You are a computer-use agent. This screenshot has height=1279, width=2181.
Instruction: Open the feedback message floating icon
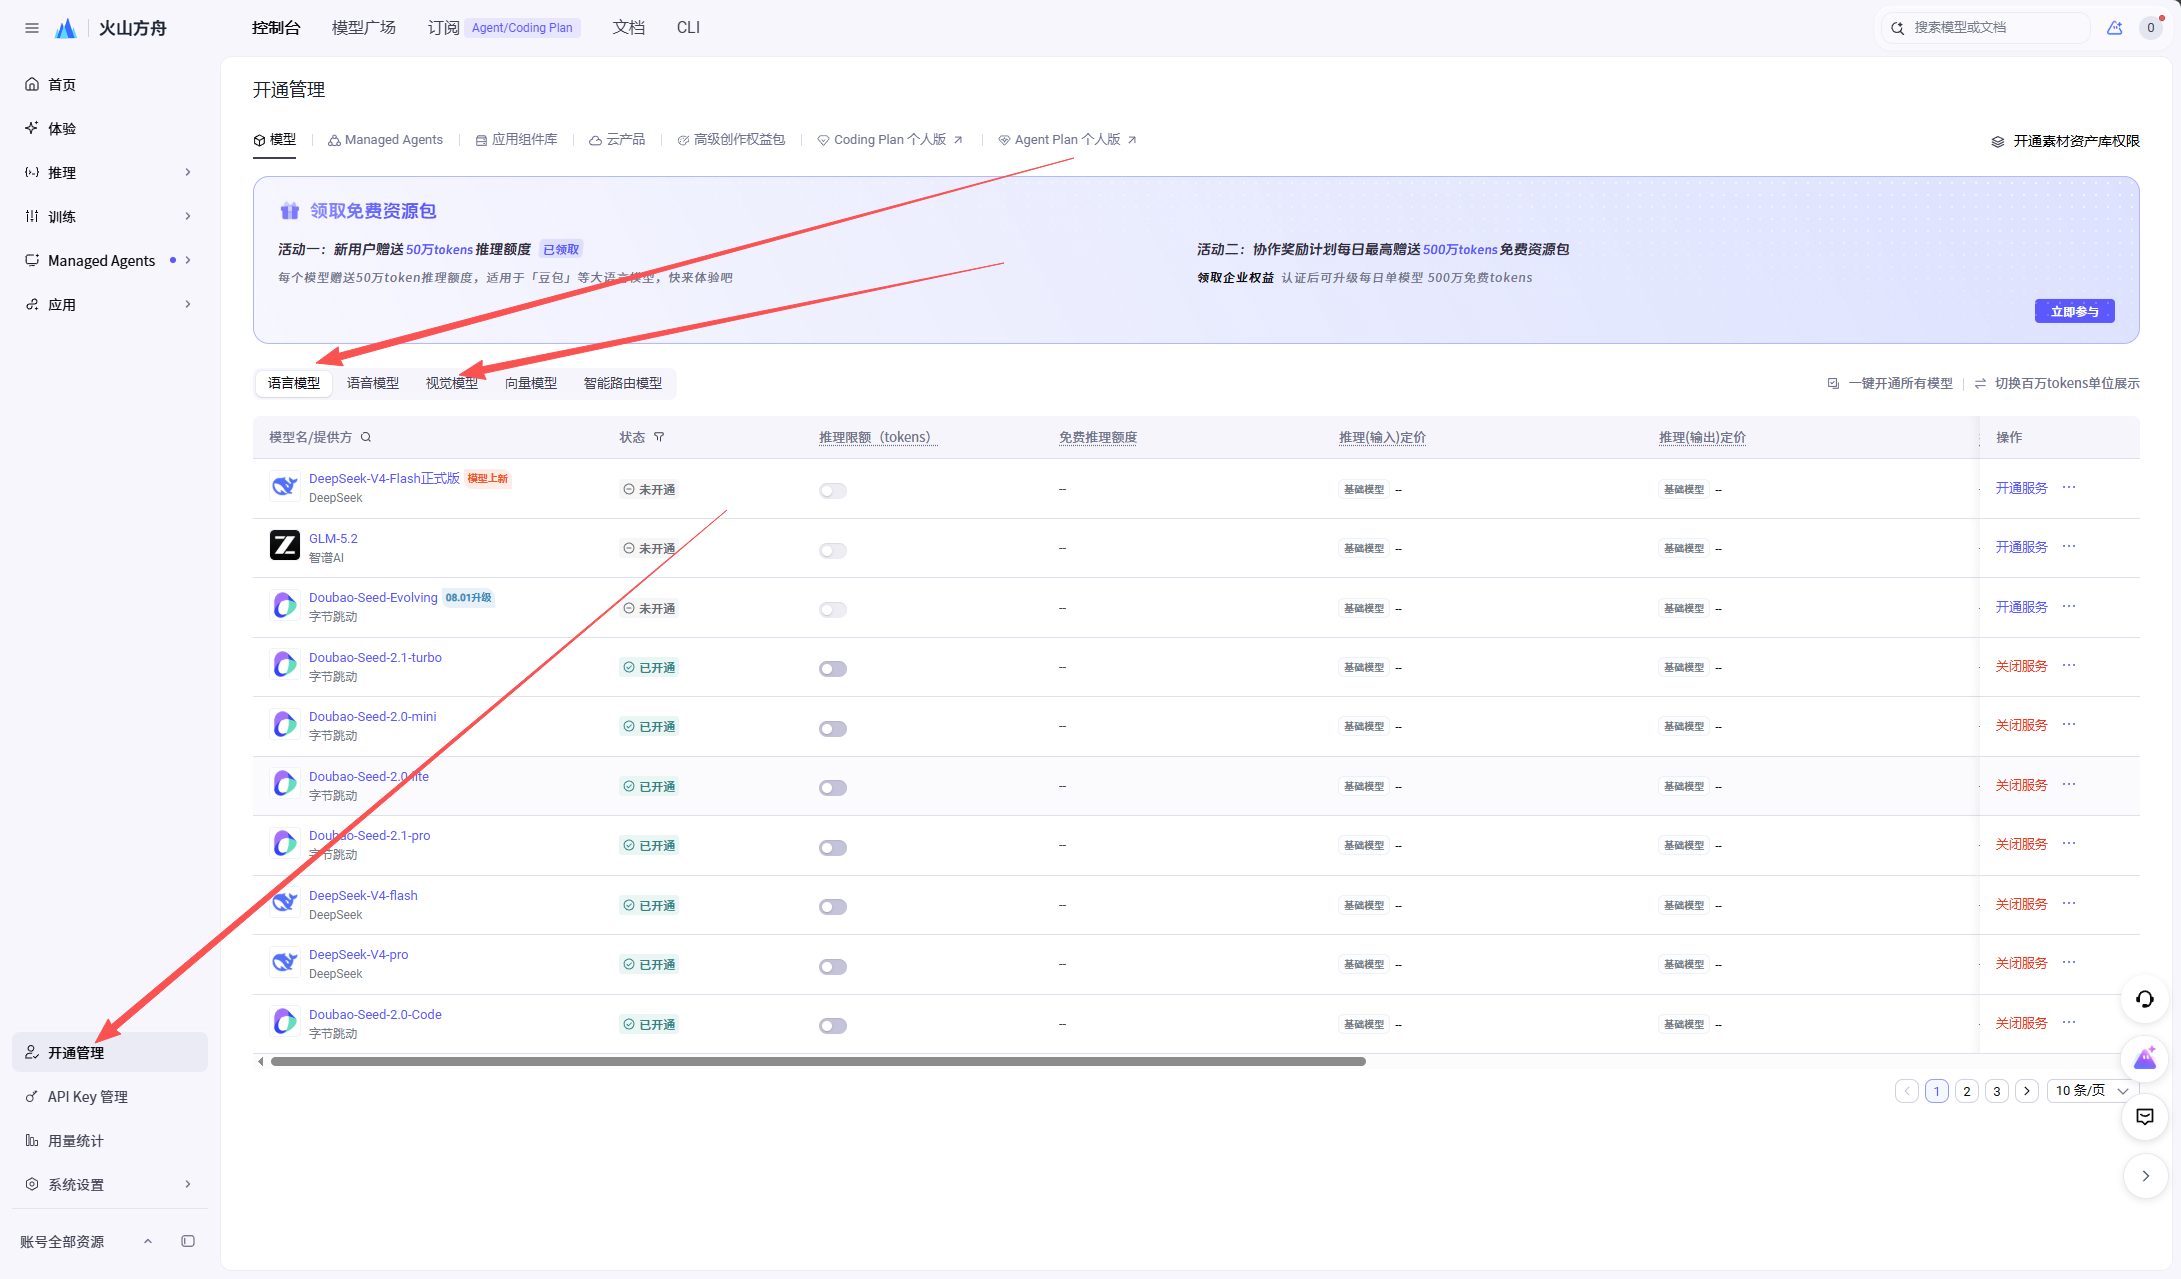click(x=2145, y=1117)
